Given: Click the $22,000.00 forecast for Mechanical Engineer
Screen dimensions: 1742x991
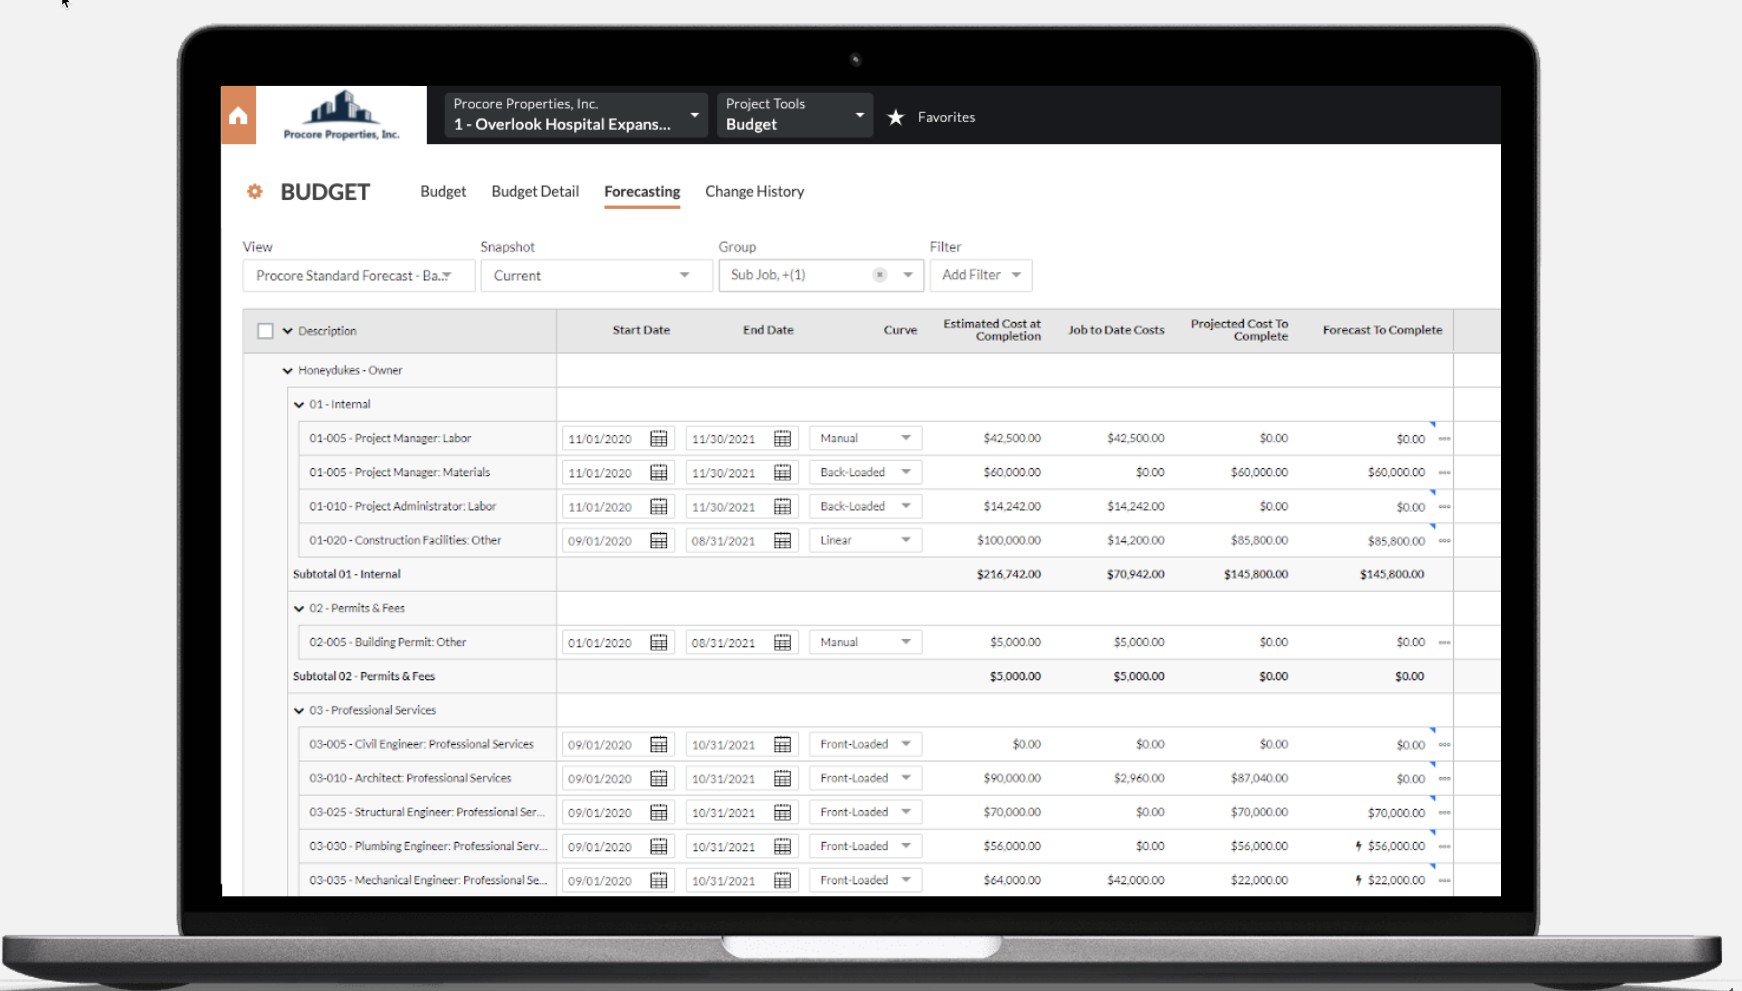Looking at the screenshot, I should click(x=1396, y=880).
